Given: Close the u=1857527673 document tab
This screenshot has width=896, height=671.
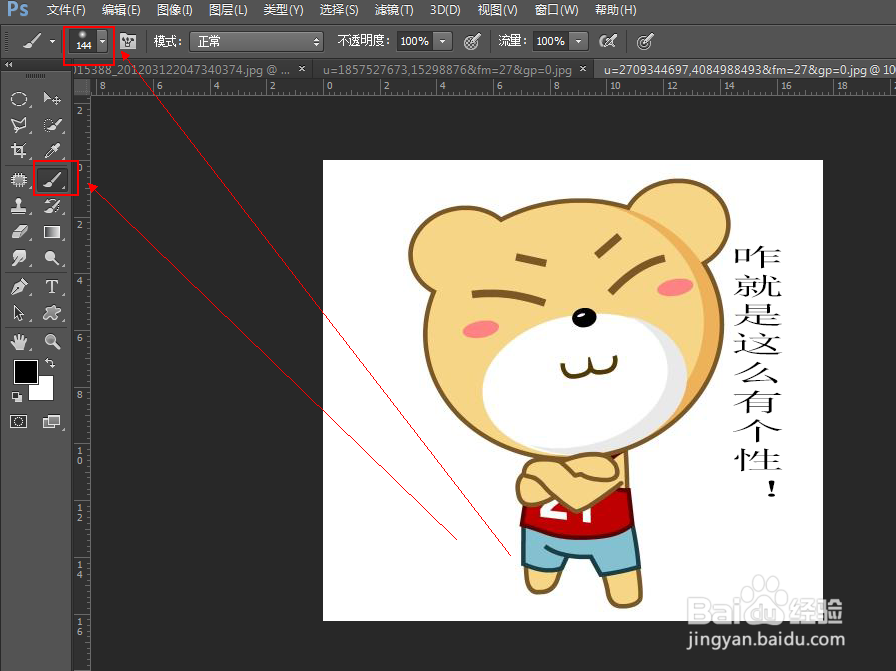Looking at the screenshot, I should click(x=582, y=69).
